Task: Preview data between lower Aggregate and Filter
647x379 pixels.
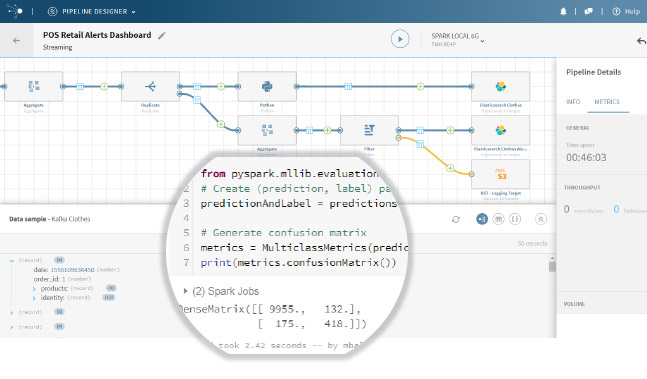Action: click(x=309, y=130)
